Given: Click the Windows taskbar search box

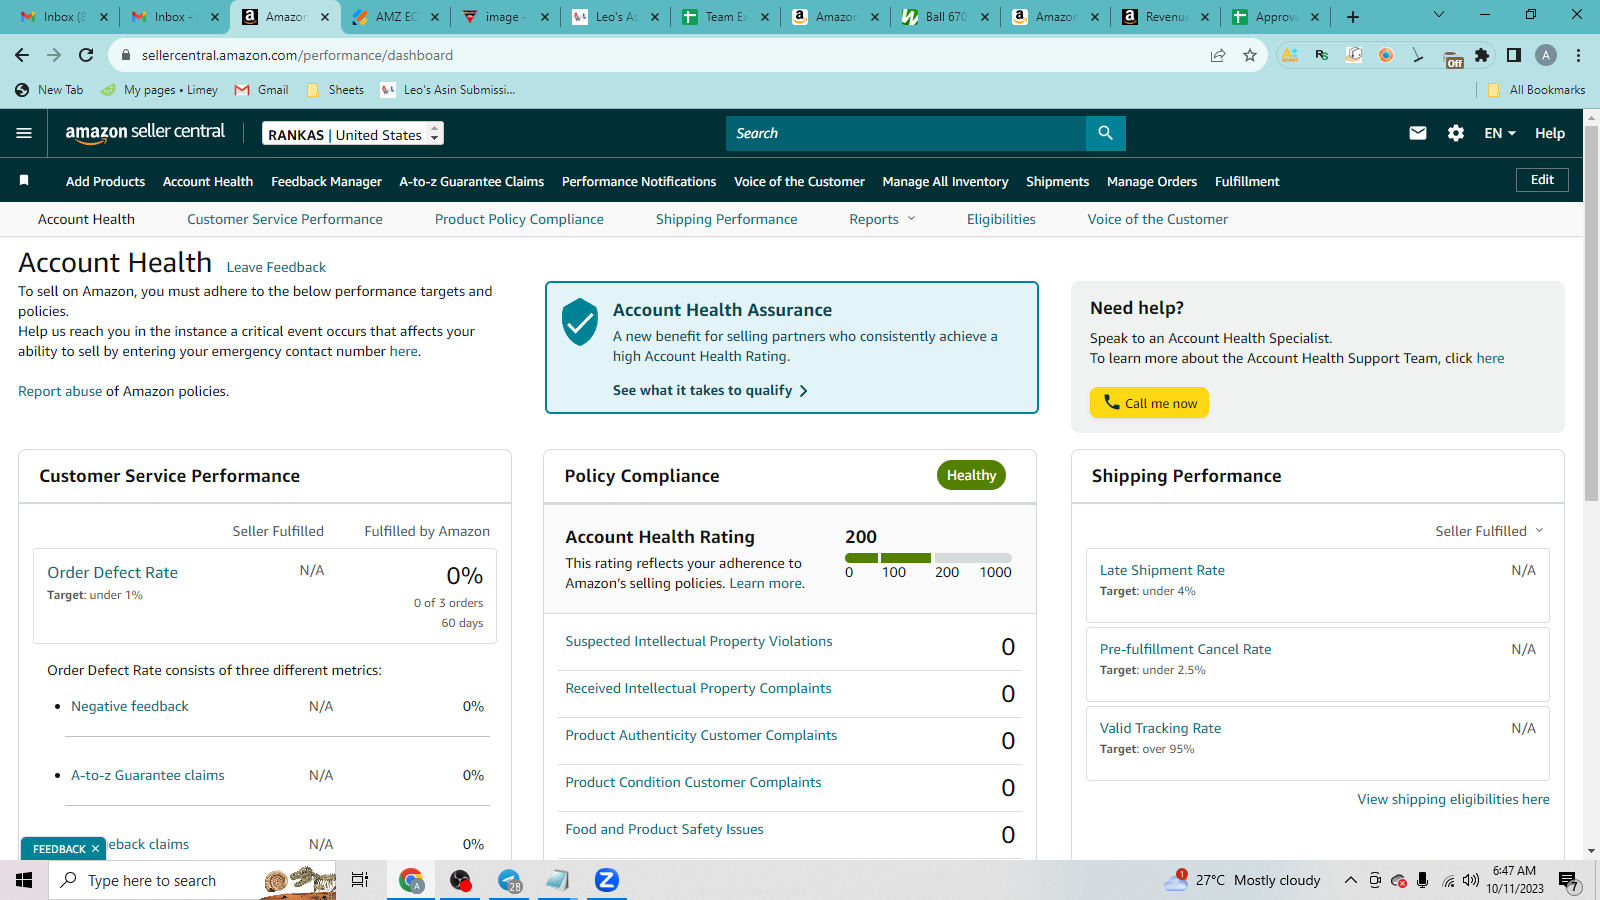Looking at the screenshot, I should click(x=192, y=880).
